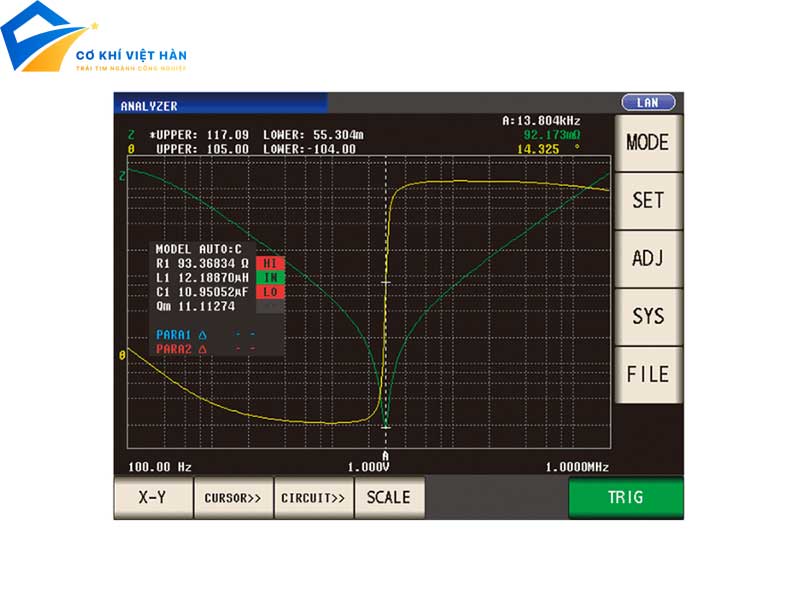
Task: Open the FILE menu
Action: point(647,374)
